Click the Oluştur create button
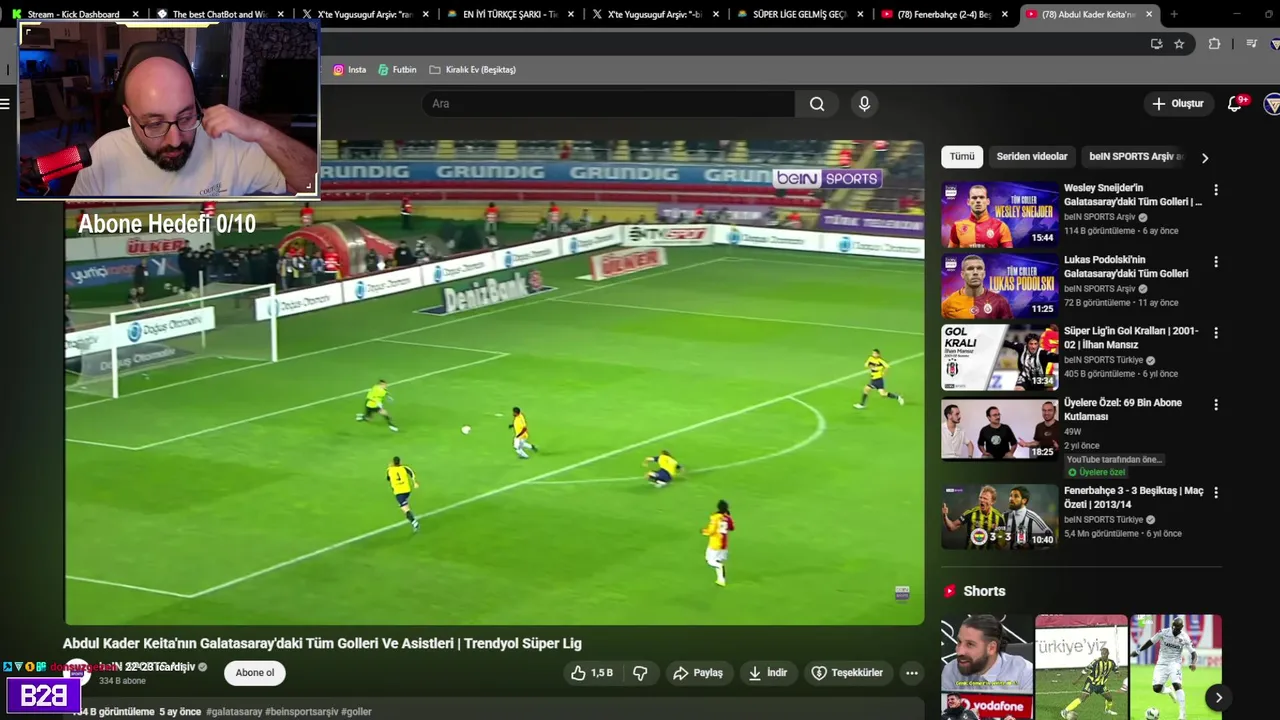1280x720 pixels. click(1177, 104)
